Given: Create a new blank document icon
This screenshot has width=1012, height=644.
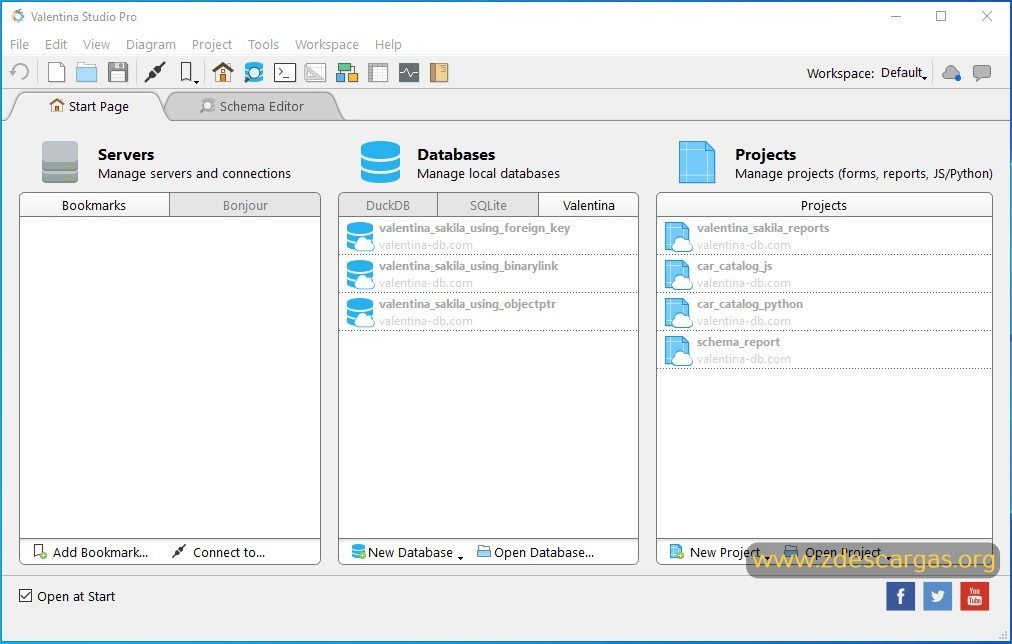Looking at the screenshot, I should point(57,72).
